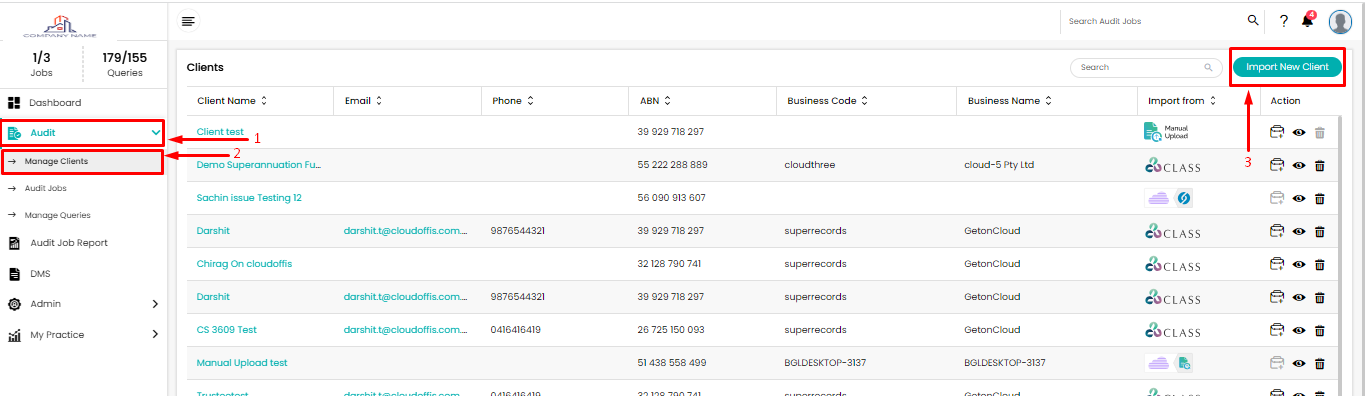Click the user profile avatar

click(1340, 21)
